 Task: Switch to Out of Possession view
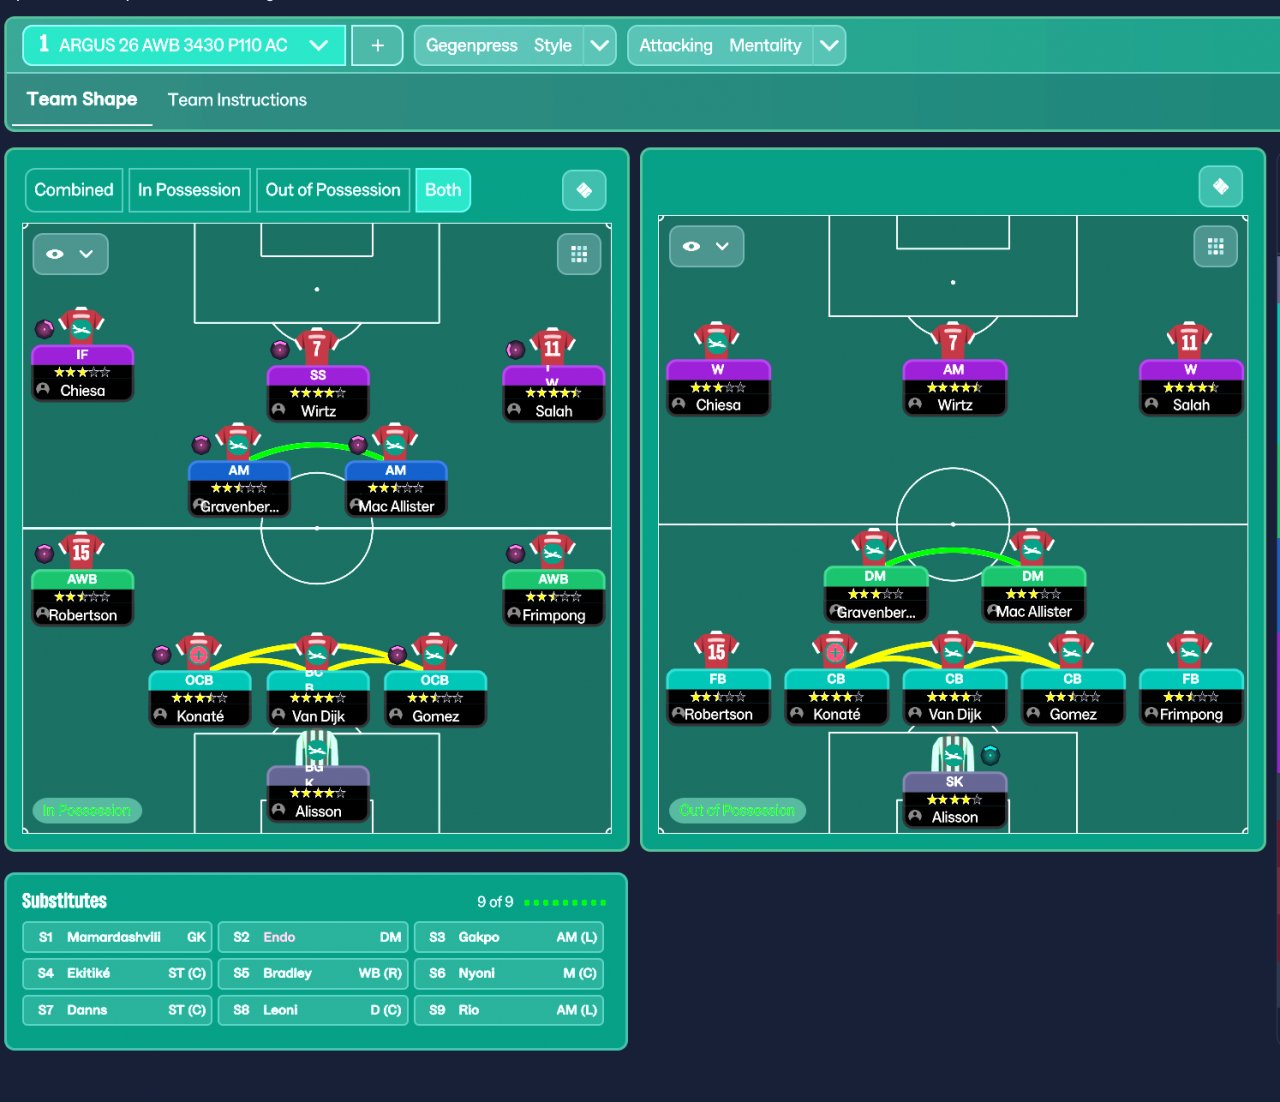[333, 190]
